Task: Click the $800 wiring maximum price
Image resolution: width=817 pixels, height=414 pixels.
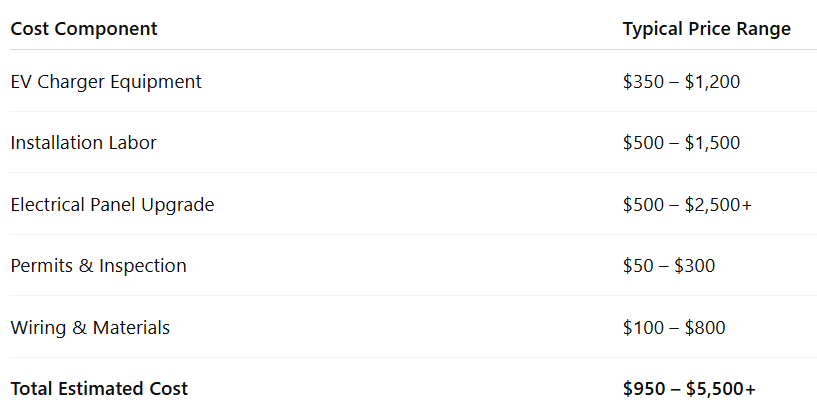Action: 705,328
